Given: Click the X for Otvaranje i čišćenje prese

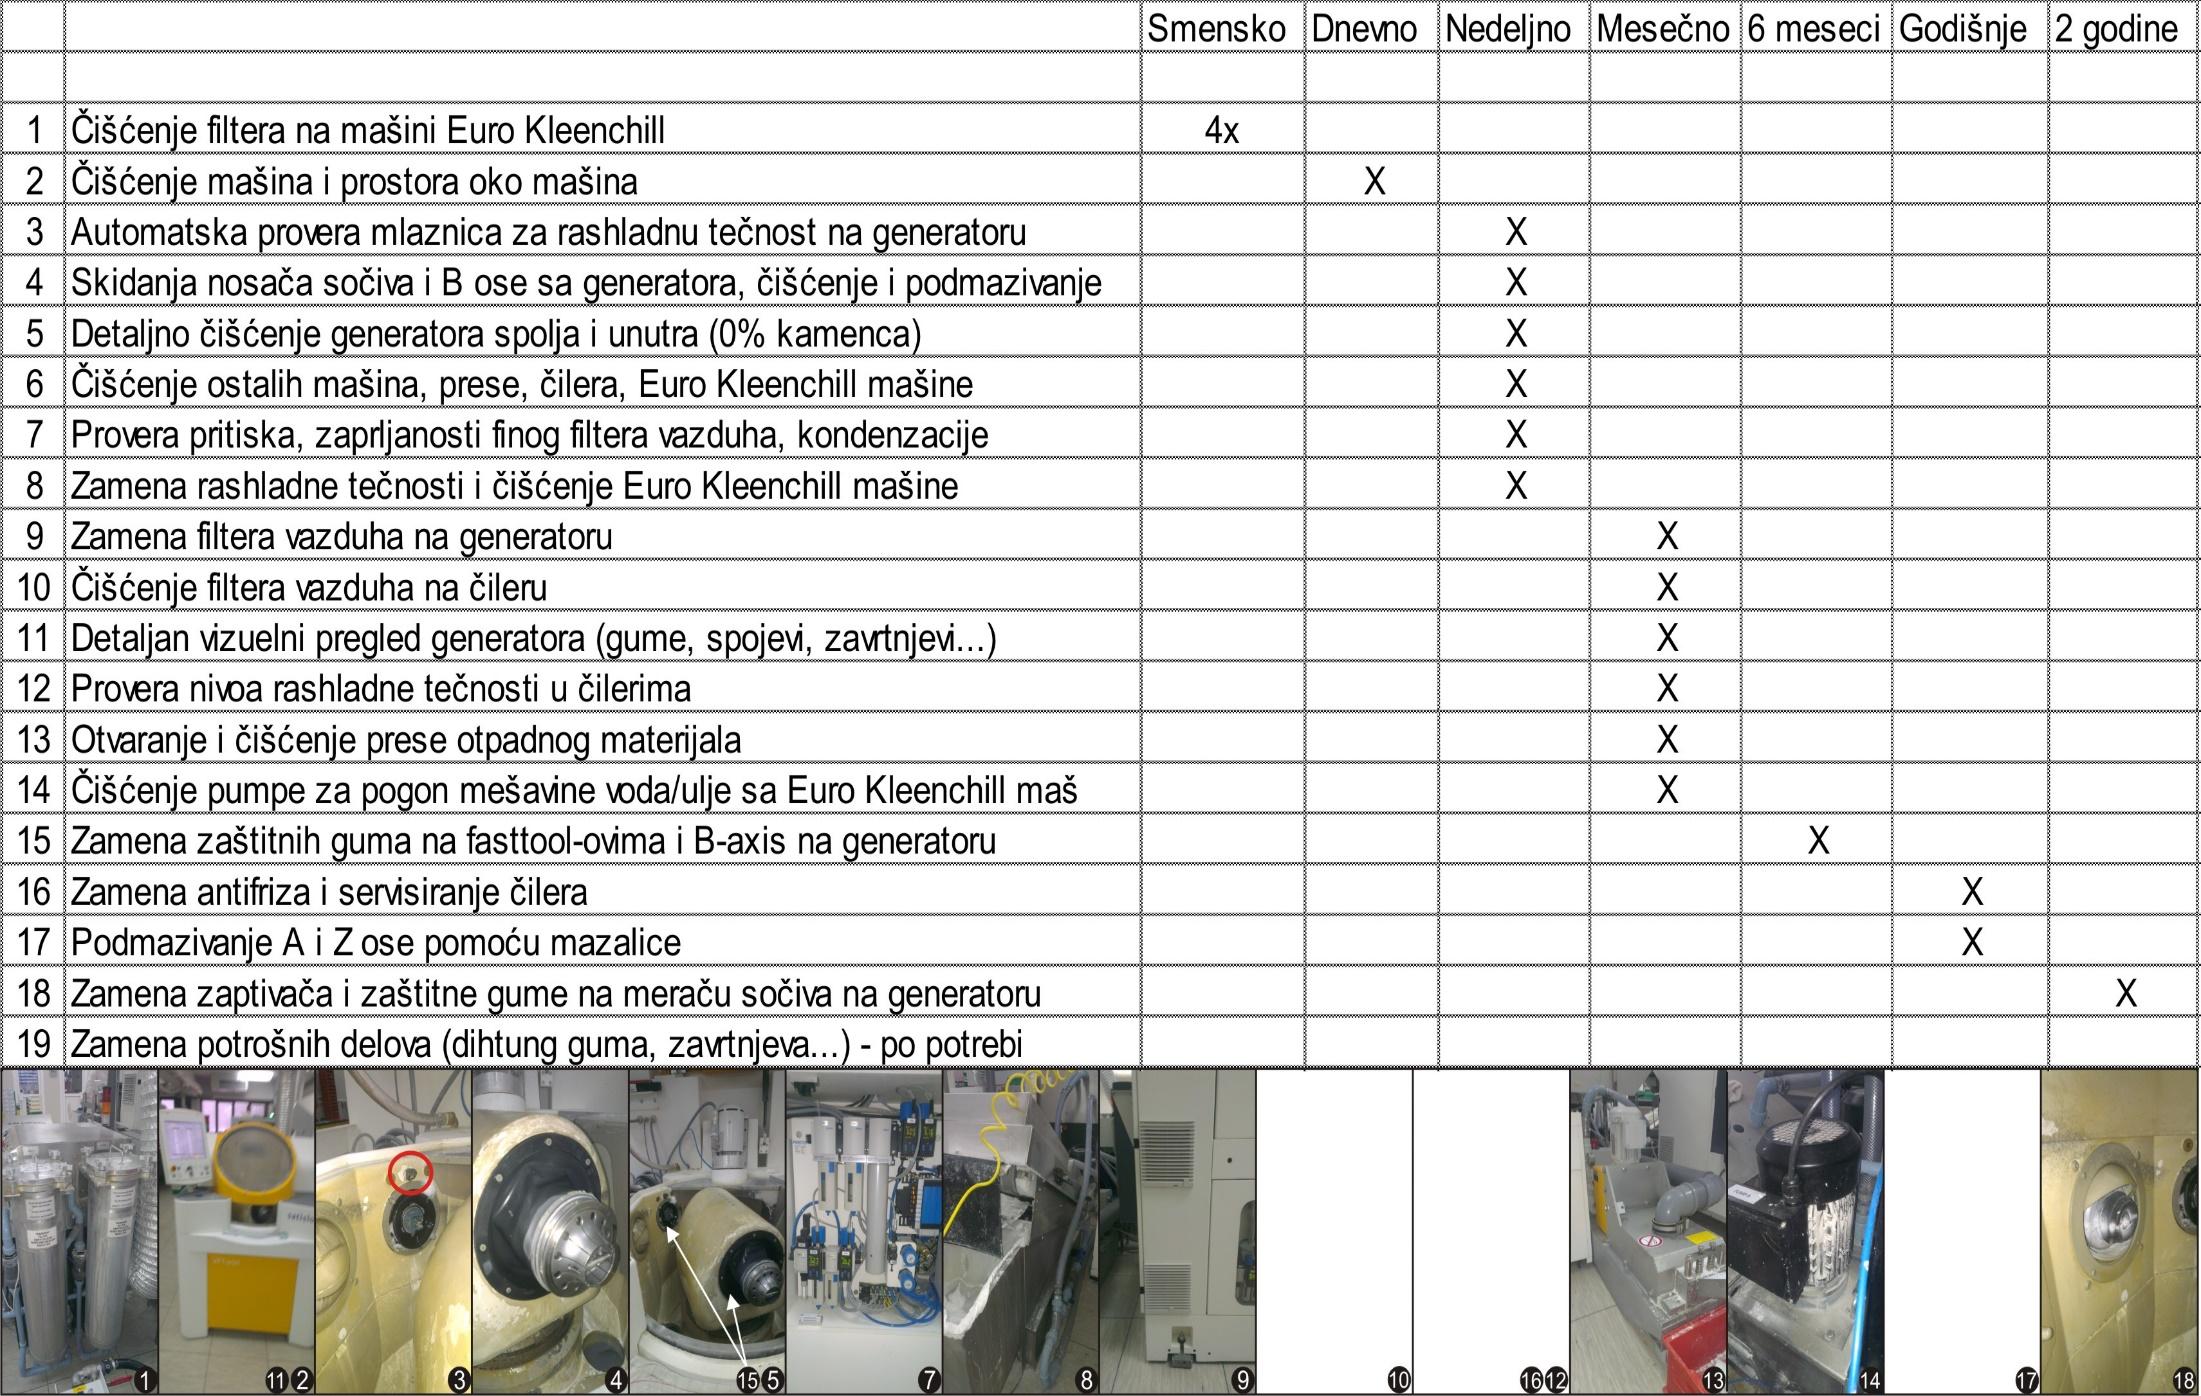Looking at the screenshot, I should pos(1667,740).
